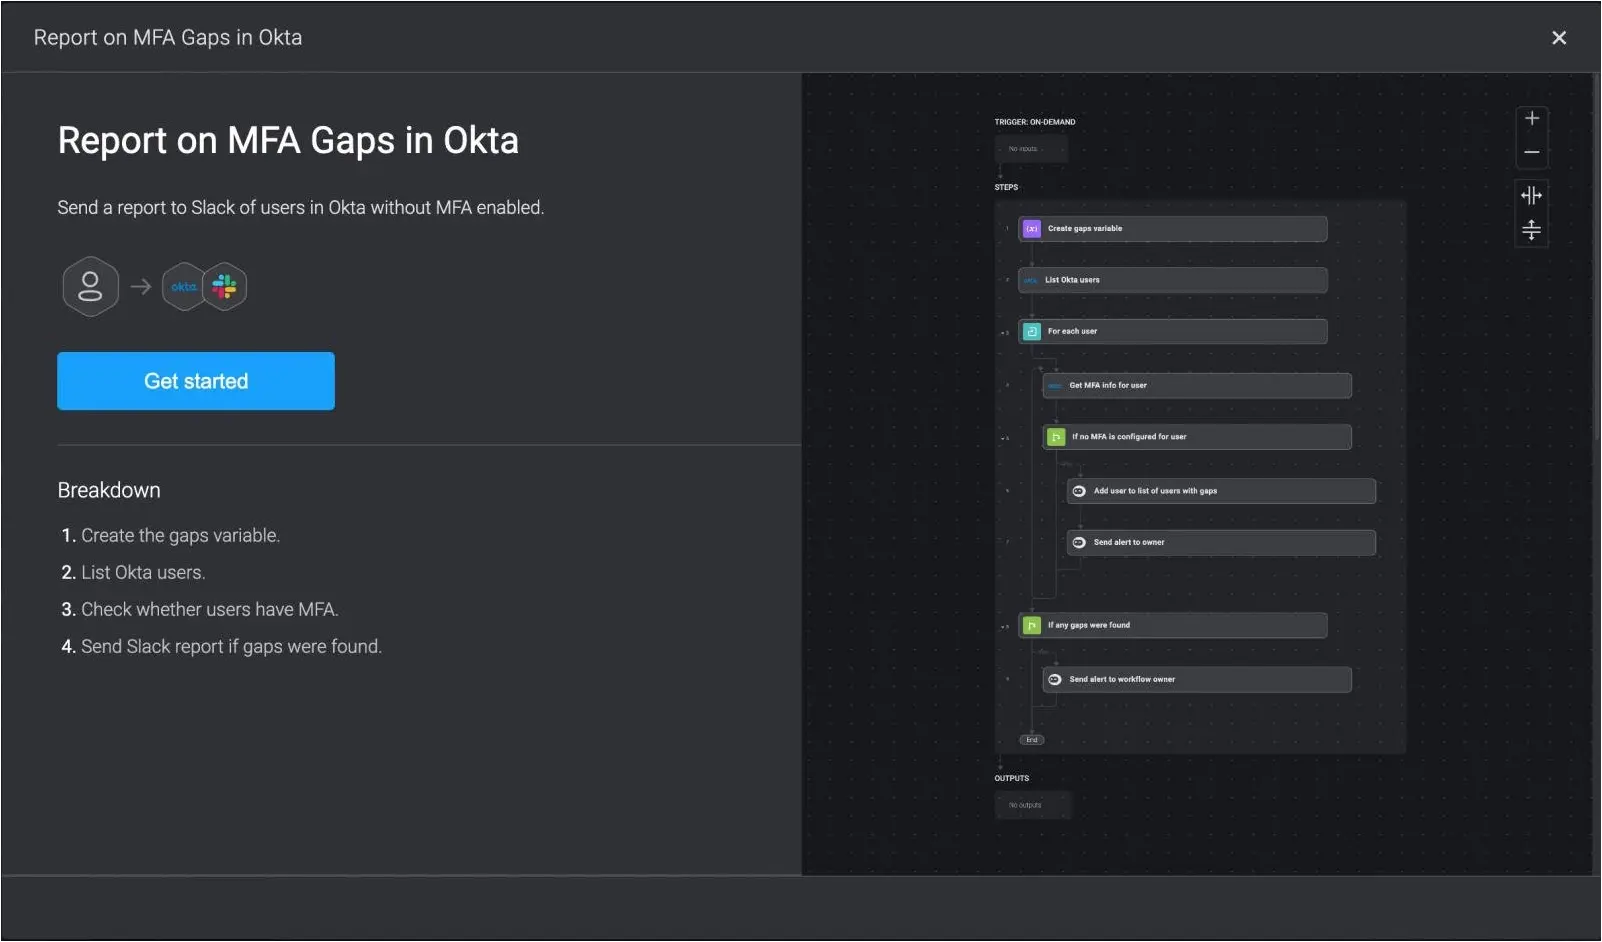Click icon on Send alert to workflow owner
1602x942 pixels.
pos(1055,679)
